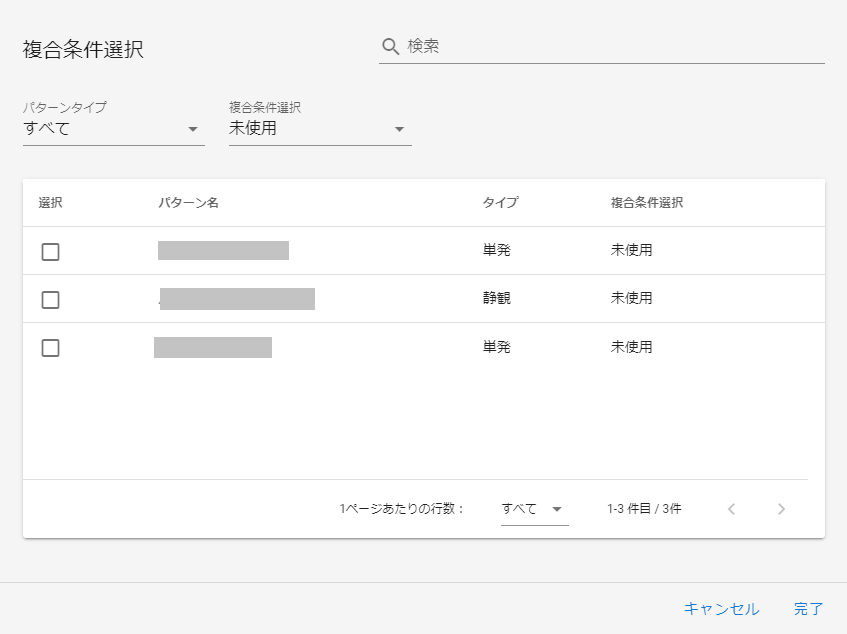Viewport: 847px width, 634px height.
Task: Click the 1-3 件目 / 3件 pagination text
Action: point(644,509)
